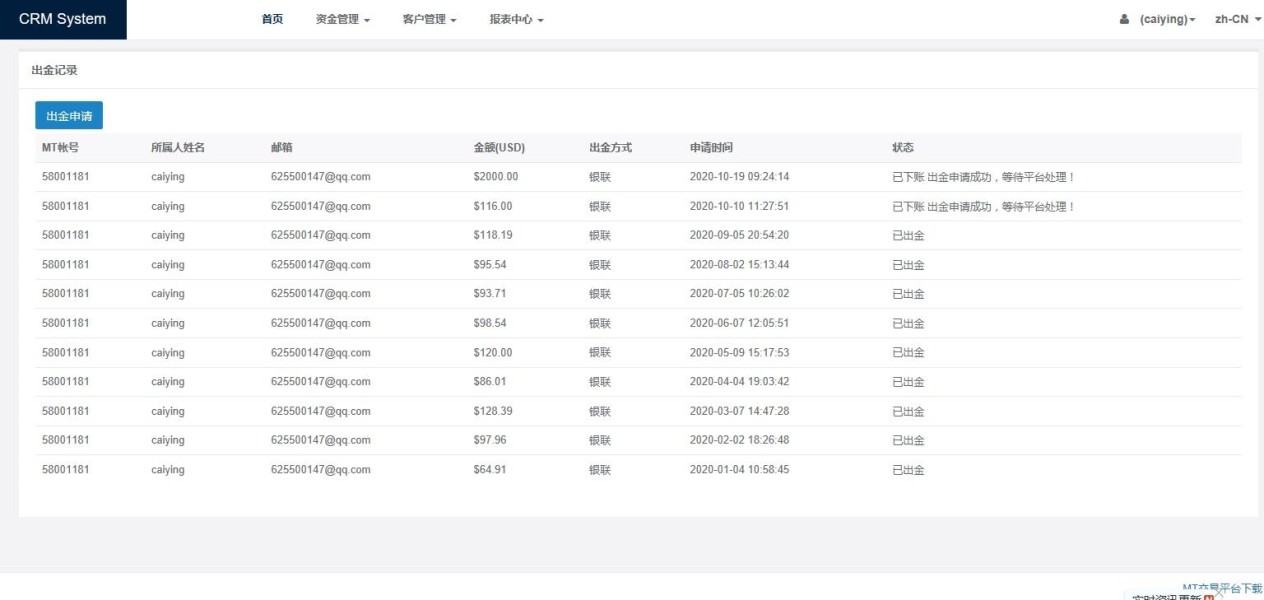Screen dimensions: 1264x600
Task: Select the $2000.00 withdrawal amount cell
Action: tap(496, 177)
